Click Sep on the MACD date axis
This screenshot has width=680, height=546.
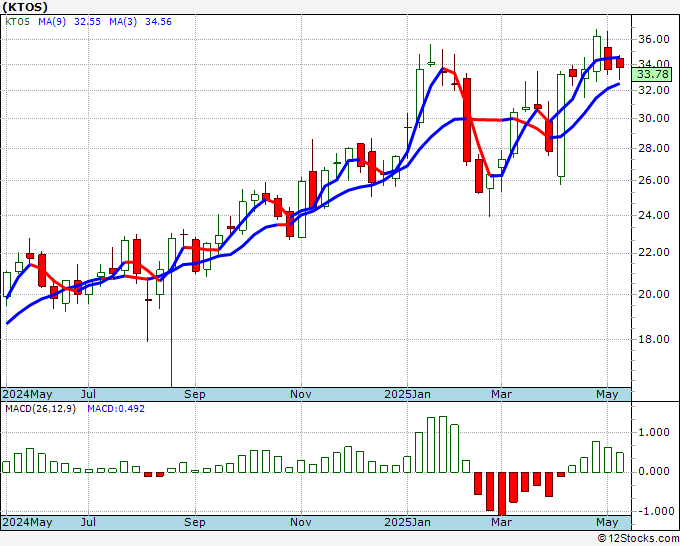(195, 522)
